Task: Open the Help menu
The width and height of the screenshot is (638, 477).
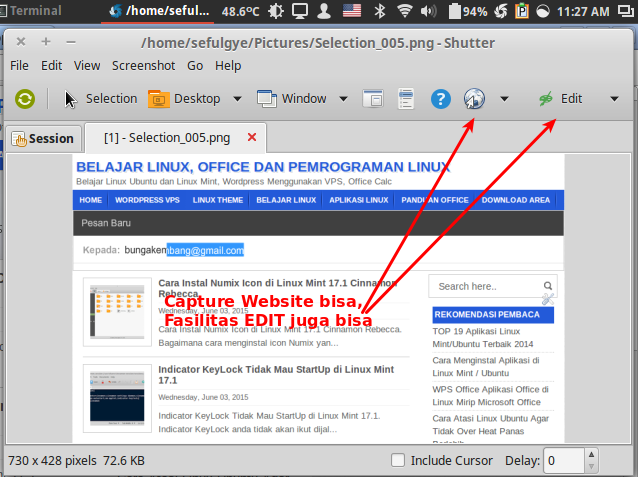Action: coord(228,66)
